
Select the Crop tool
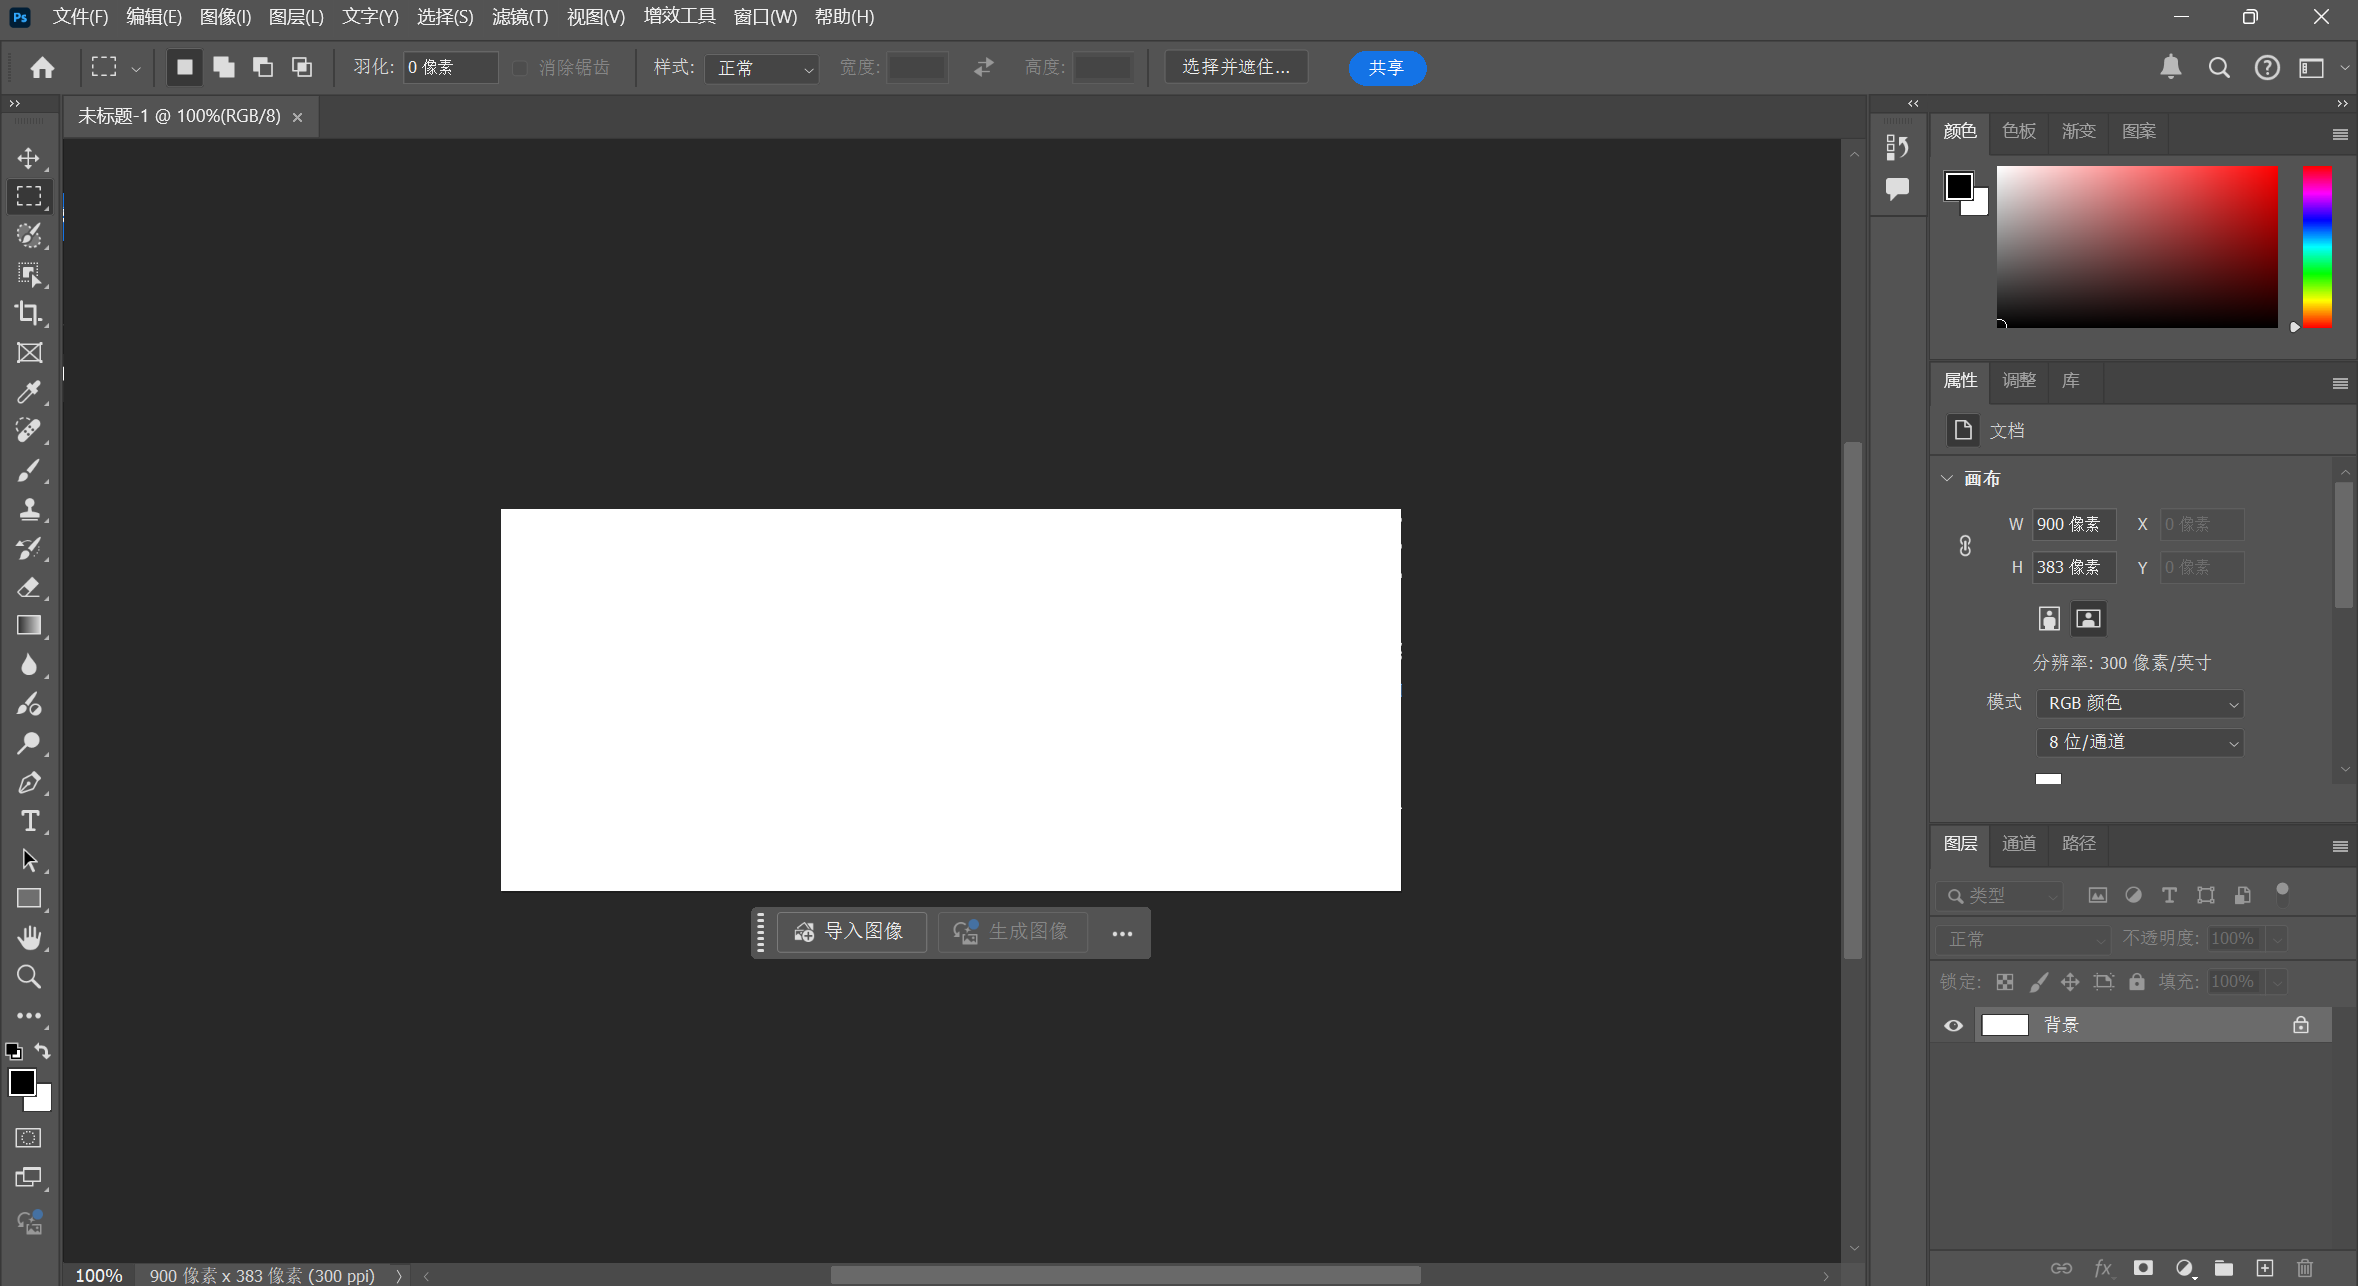(x=28, y=313)
